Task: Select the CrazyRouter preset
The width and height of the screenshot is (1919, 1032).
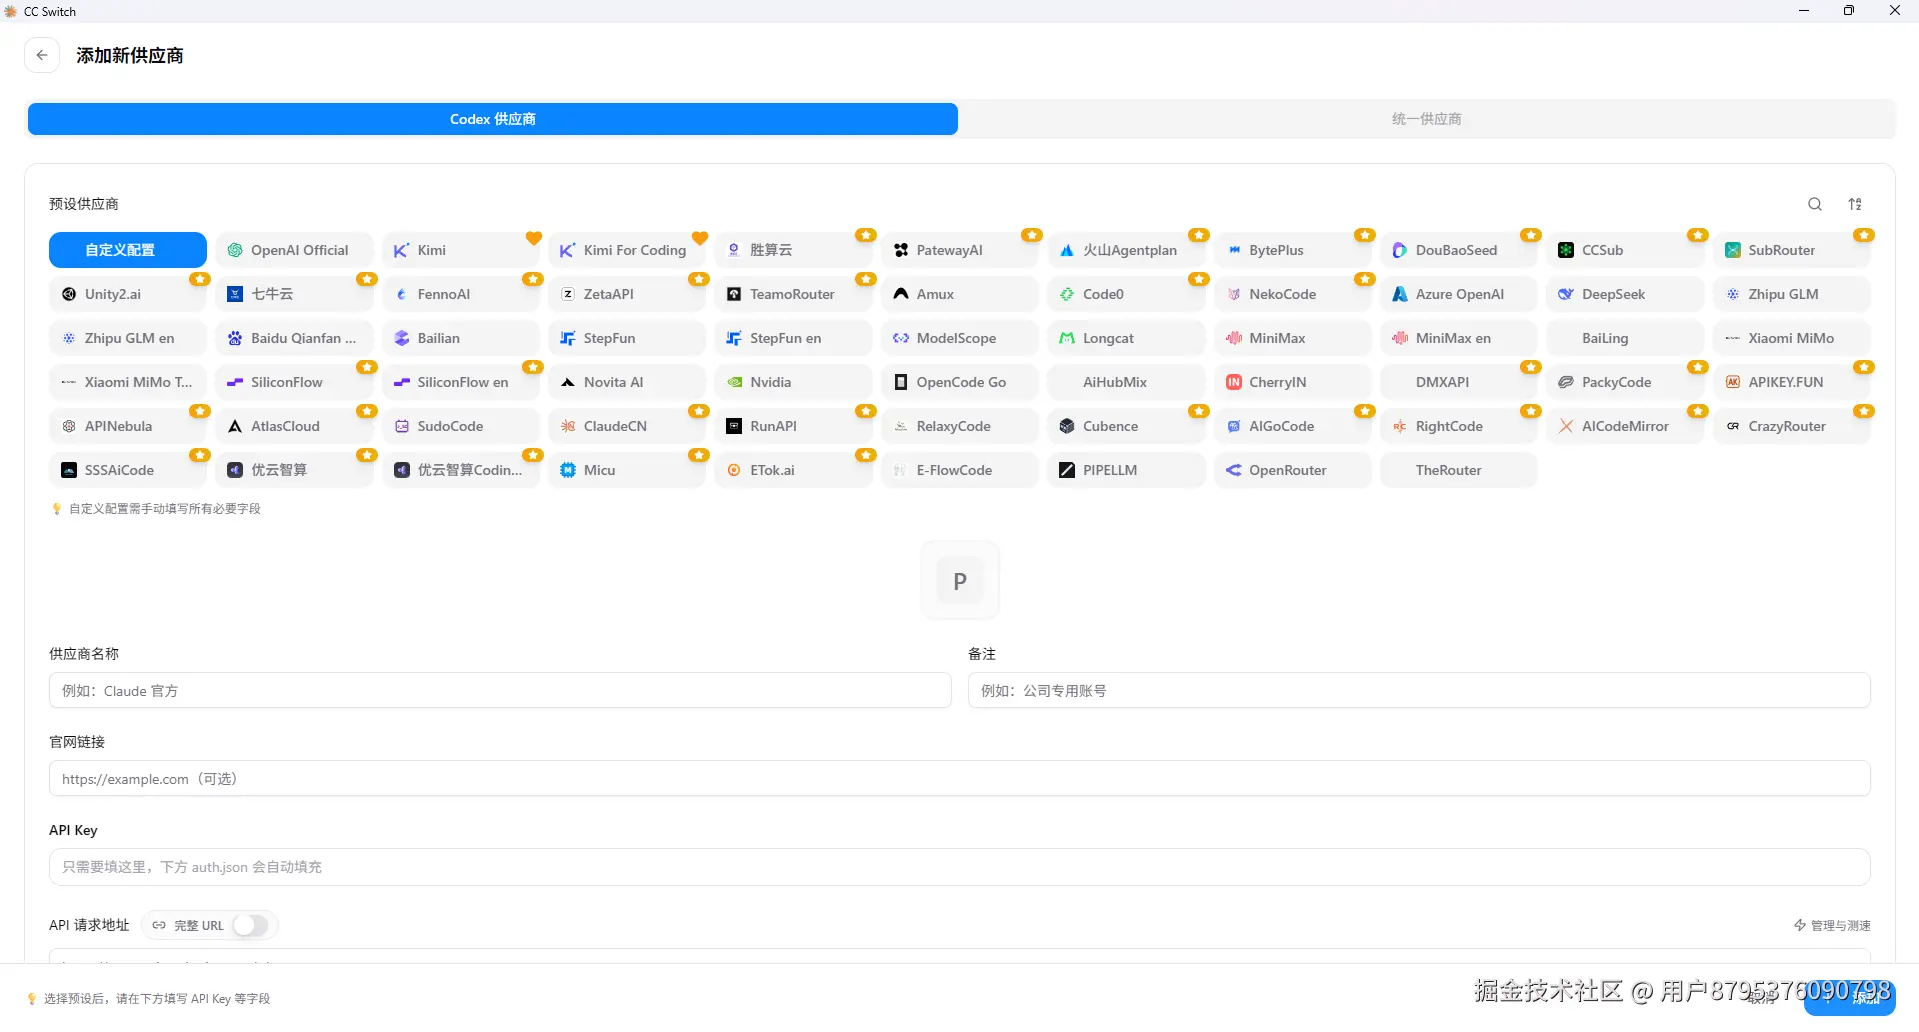Action: pos(1791,426)
